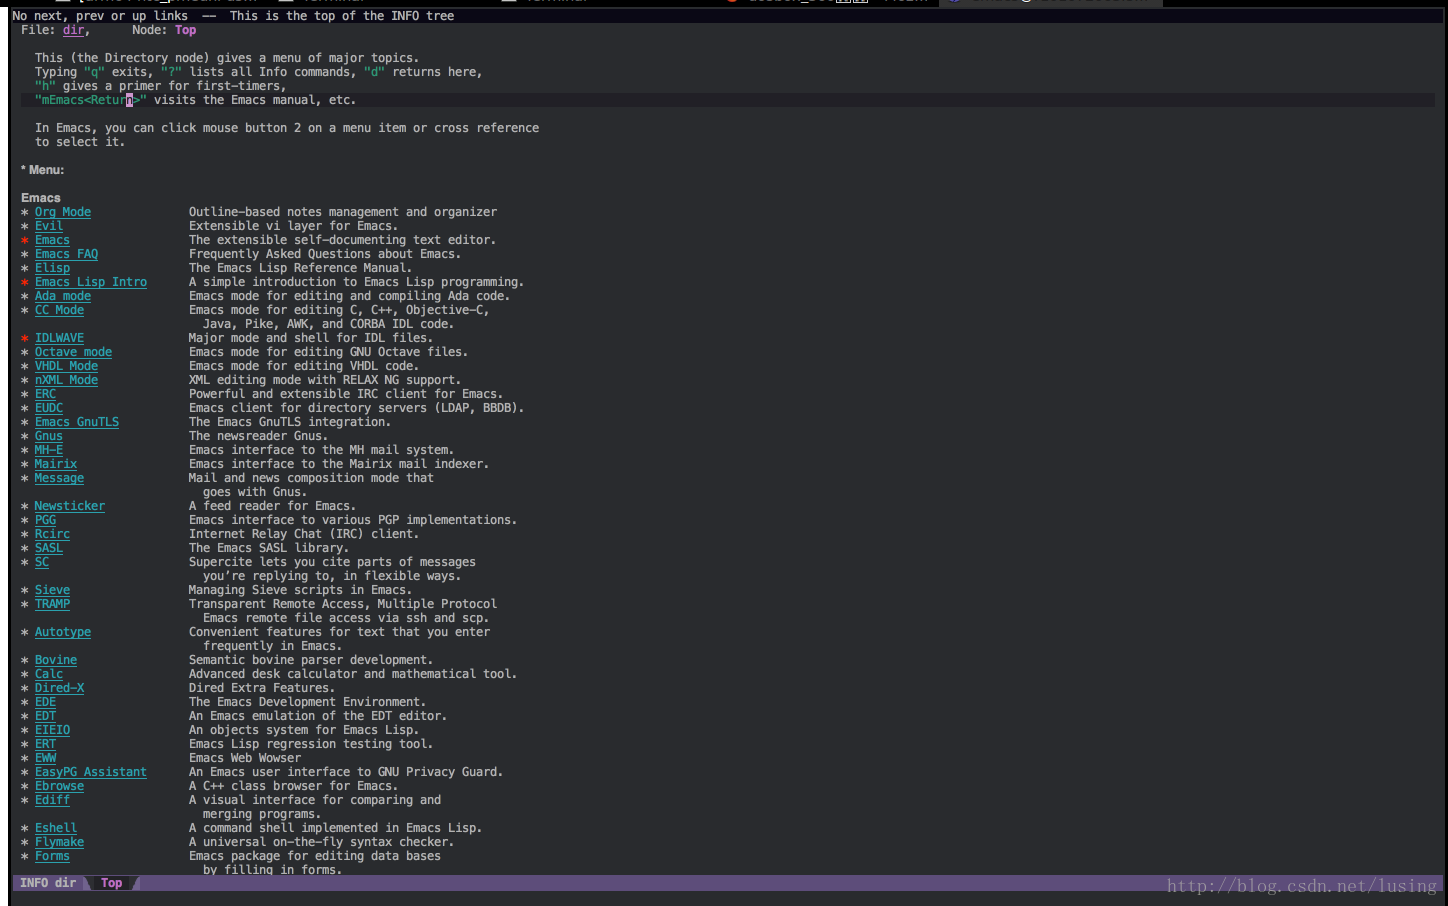Image resolution: width=1448 pixels, height=906 pixels.
Task: Follow the Octave mode link
Action: pyautogui.click(x=73, y=352)
